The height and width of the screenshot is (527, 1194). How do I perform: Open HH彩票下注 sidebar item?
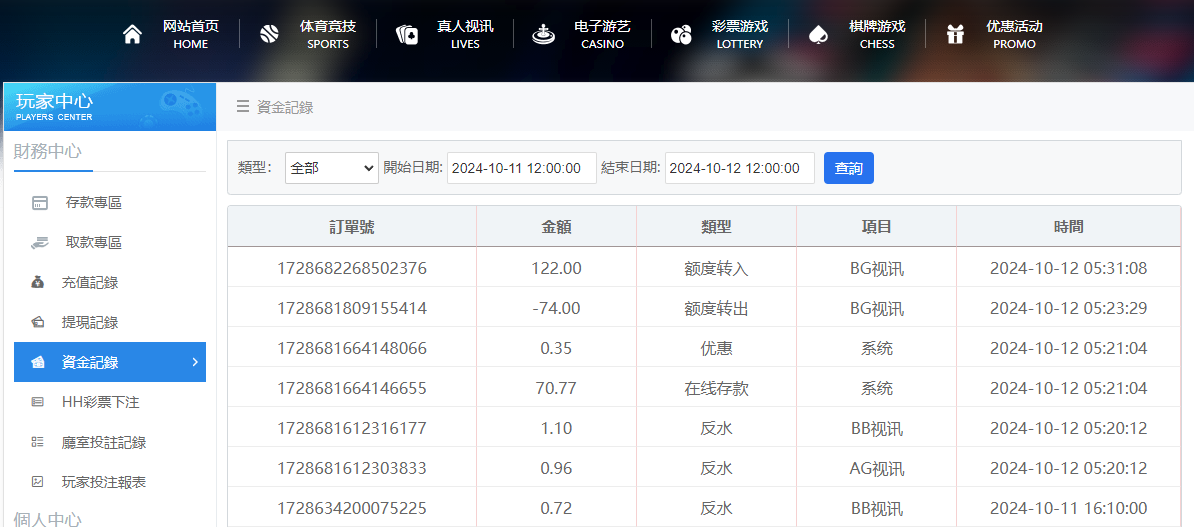(100, 402)
